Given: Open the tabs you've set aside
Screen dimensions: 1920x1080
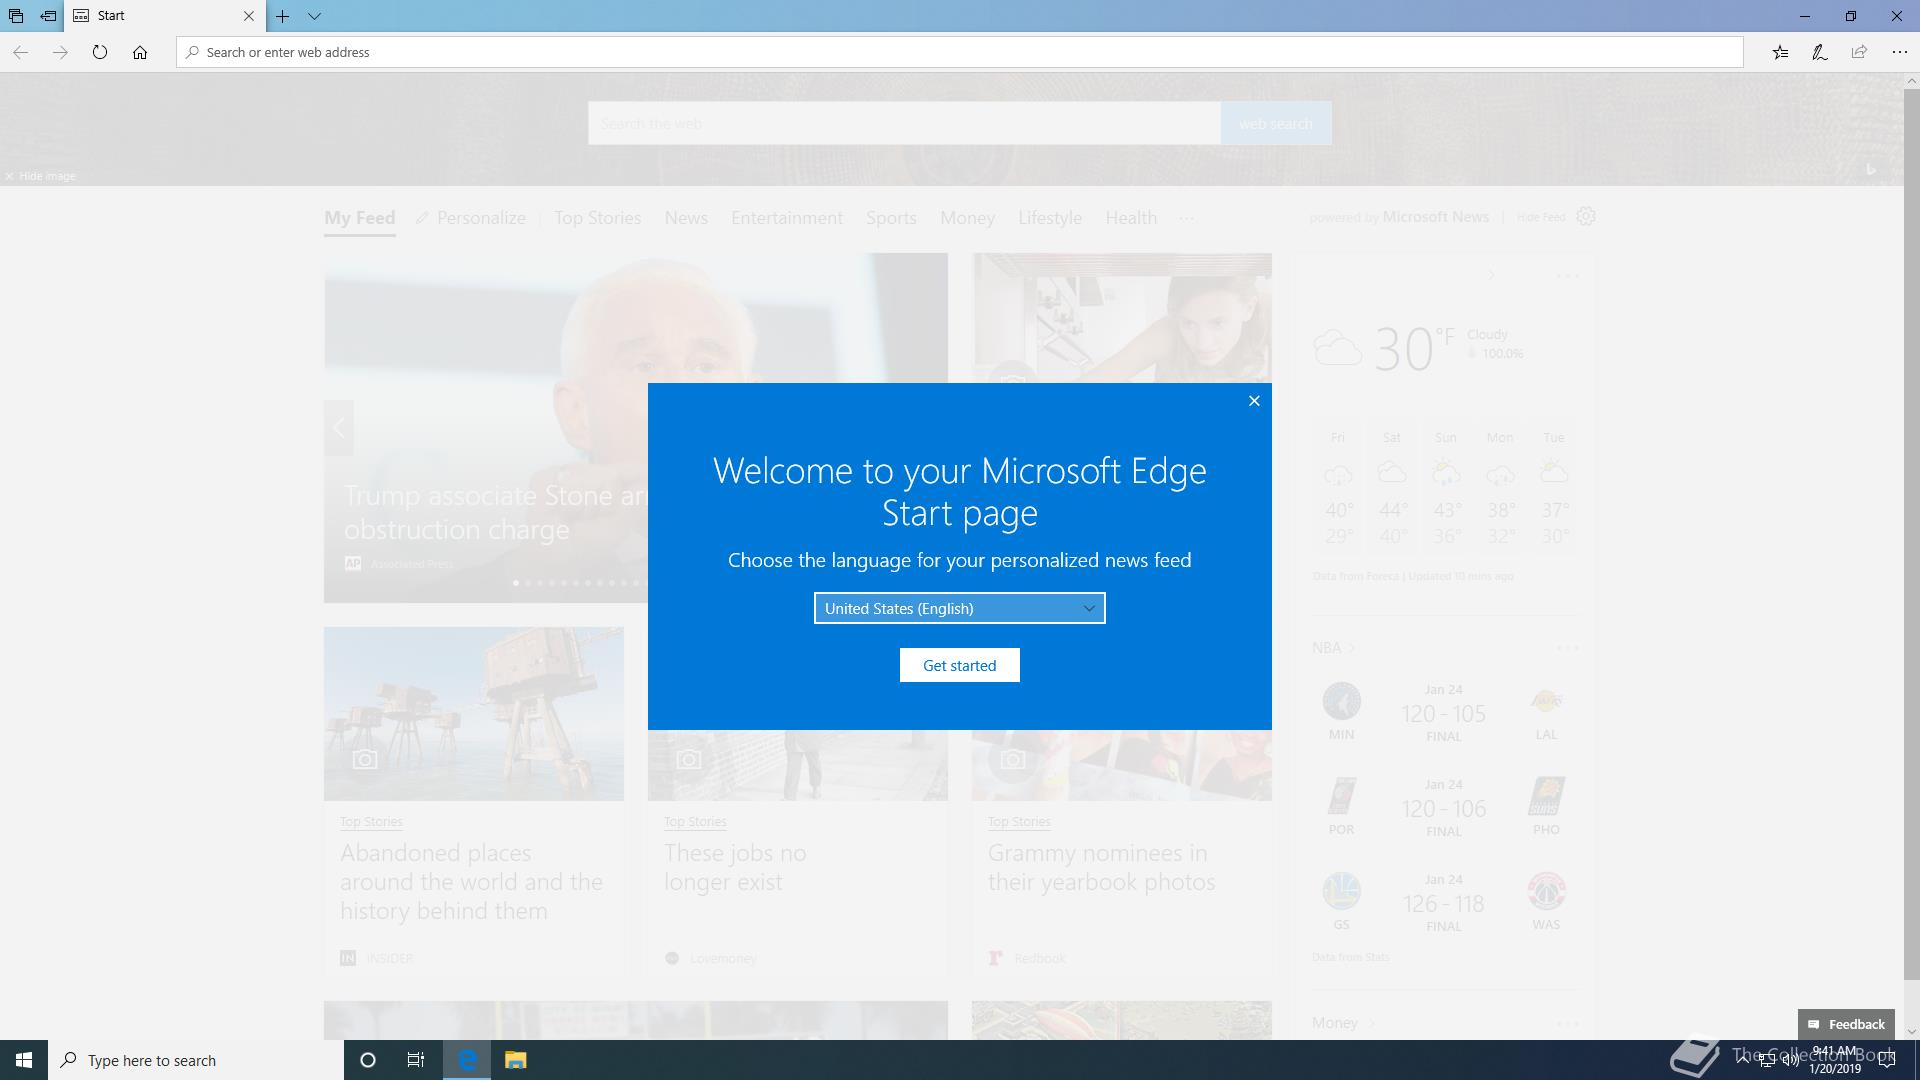Looking at the screenshot, I should point(16,16).
